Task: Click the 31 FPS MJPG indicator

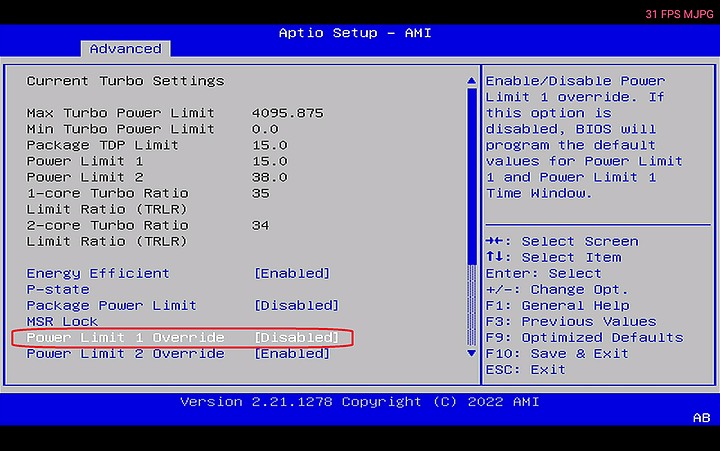Action: click(x=679, y=14)
